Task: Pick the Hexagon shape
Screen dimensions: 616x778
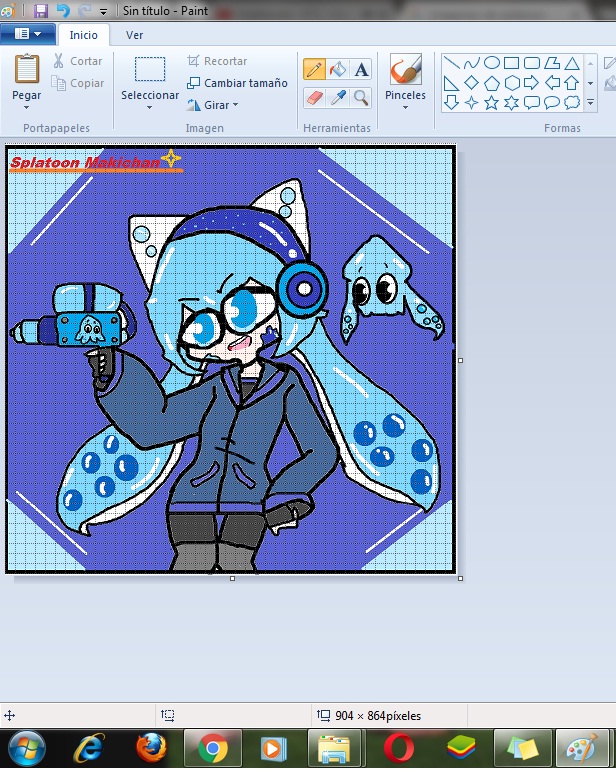Action: (x=511, y=83)
